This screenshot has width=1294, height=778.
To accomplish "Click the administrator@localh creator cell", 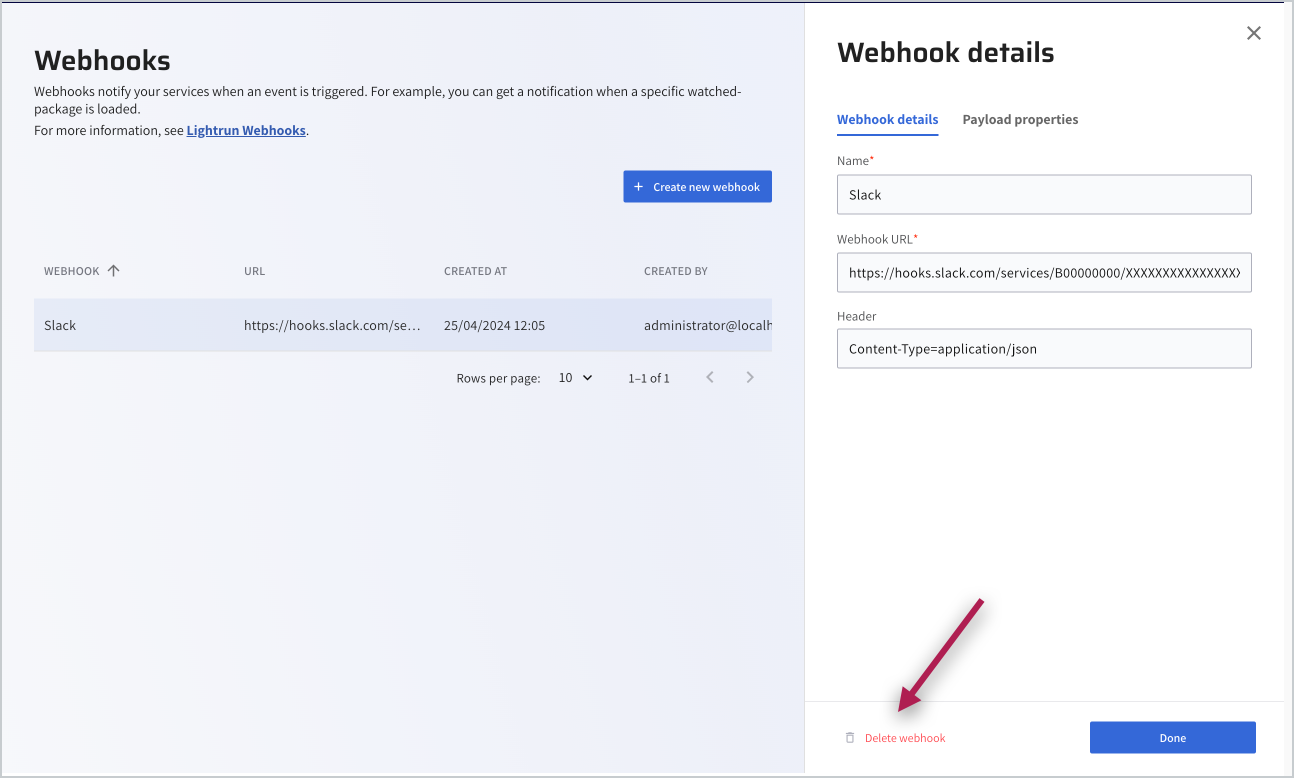I will (707, 326).
